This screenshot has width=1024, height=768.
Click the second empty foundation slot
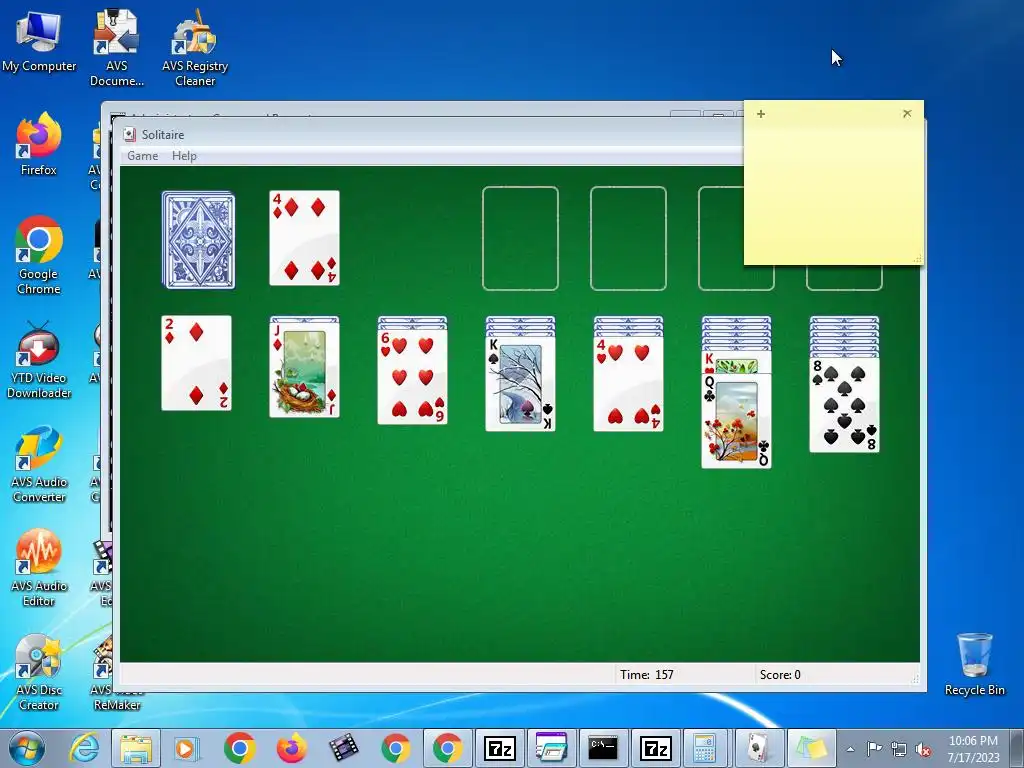[x=628, y=238]
